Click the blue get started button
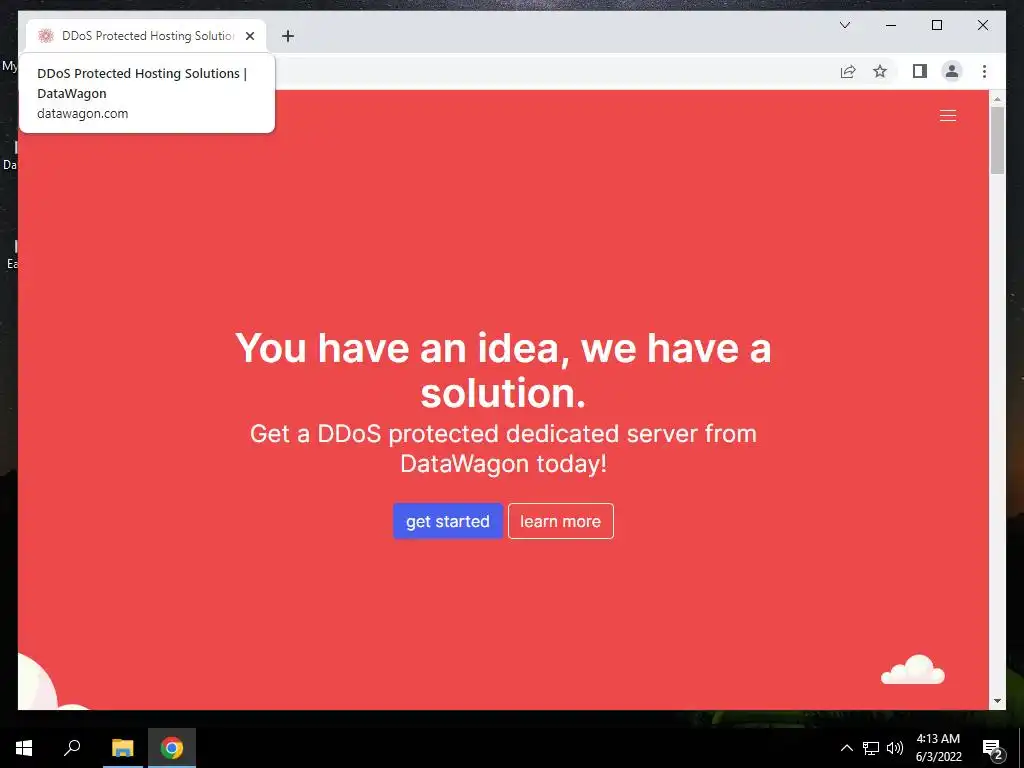 coord(447,521)
